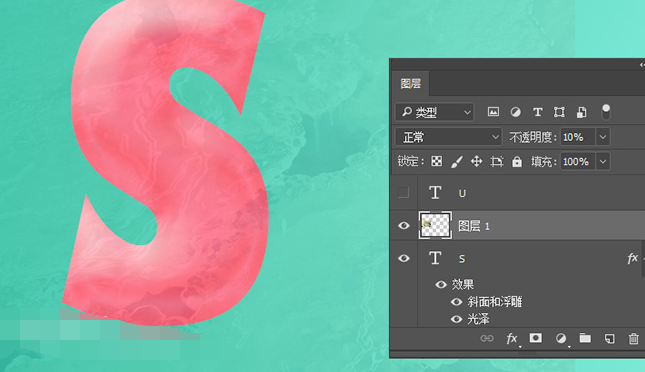This screenshot has height=372, width=645.
Task: Lock image pixels brush icon
Action: [457, 162]
